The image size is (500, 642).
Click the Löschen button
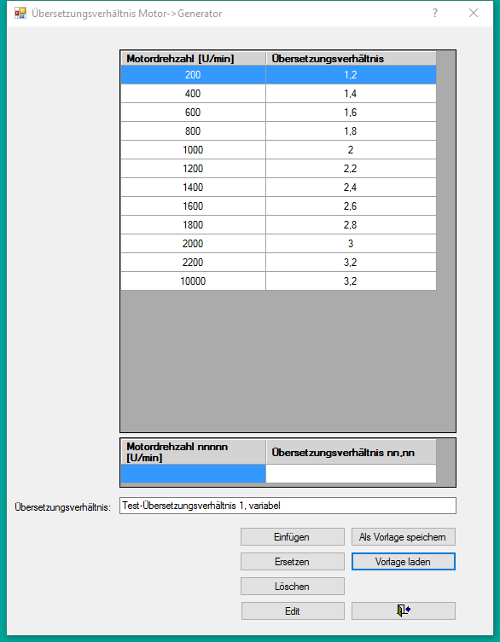coord(292,586)
